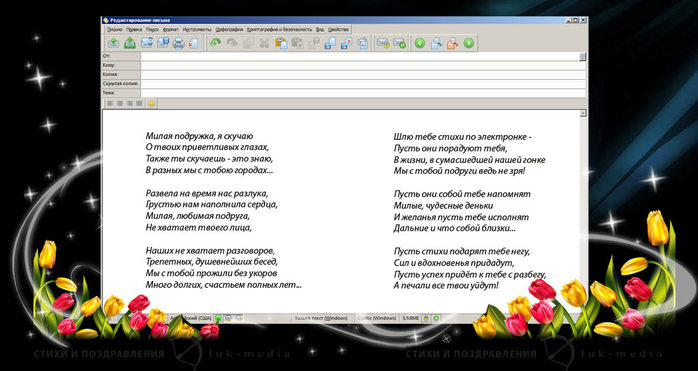Click the green right-arrow round button
Image resolution: width=698 pixels, height=371 pixels.
point(469,43)
